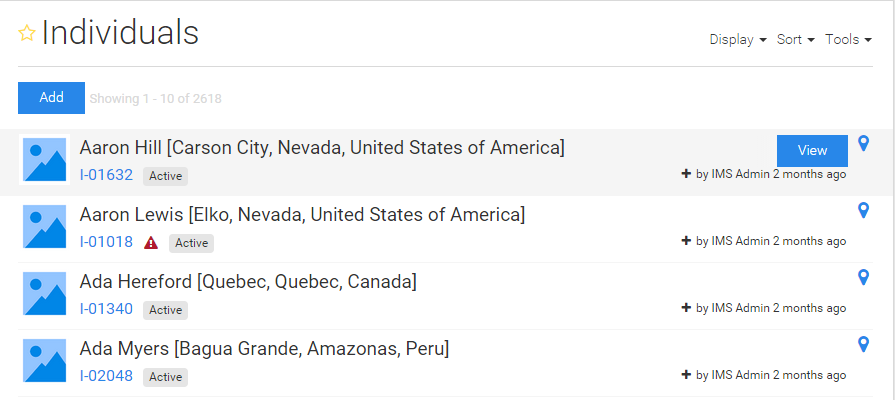Select the Ada Myers record title
Image resolution: width=895 pixels, height=400 pixels.
pyautogui.click(x=264, y=349)
